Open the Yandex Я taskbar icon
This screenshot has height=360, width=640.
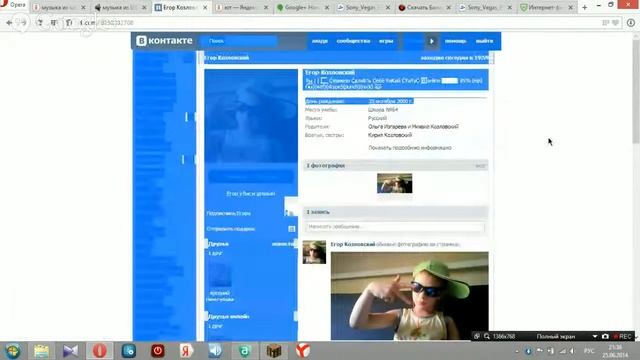(x=187, y=351)
